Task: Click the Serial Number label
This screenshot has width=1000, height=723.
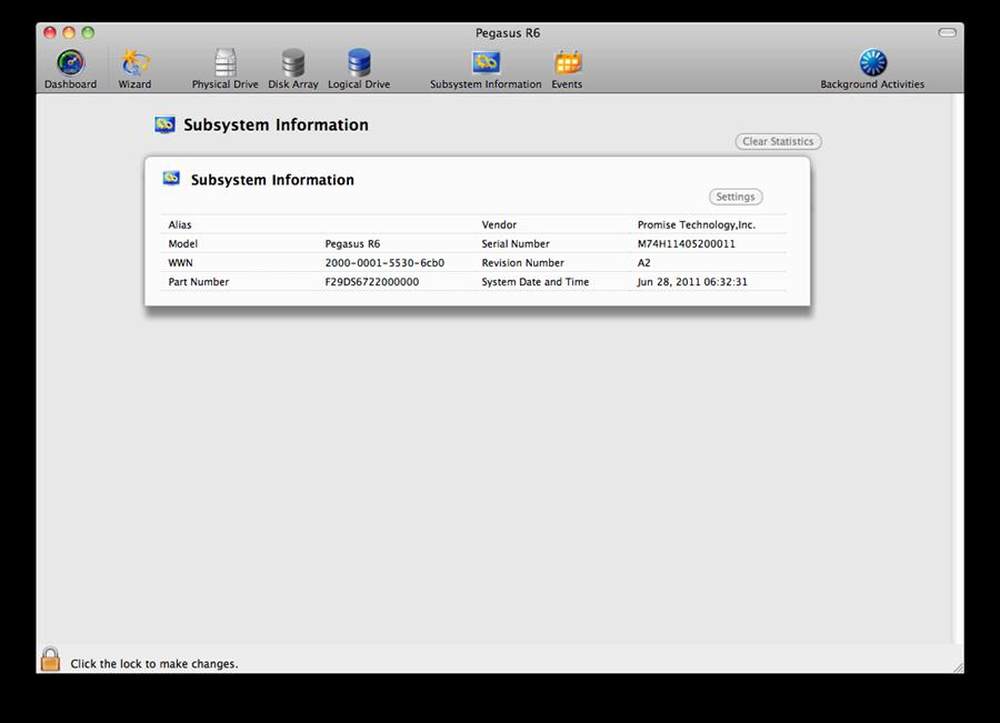Action: tap(515, 244)
